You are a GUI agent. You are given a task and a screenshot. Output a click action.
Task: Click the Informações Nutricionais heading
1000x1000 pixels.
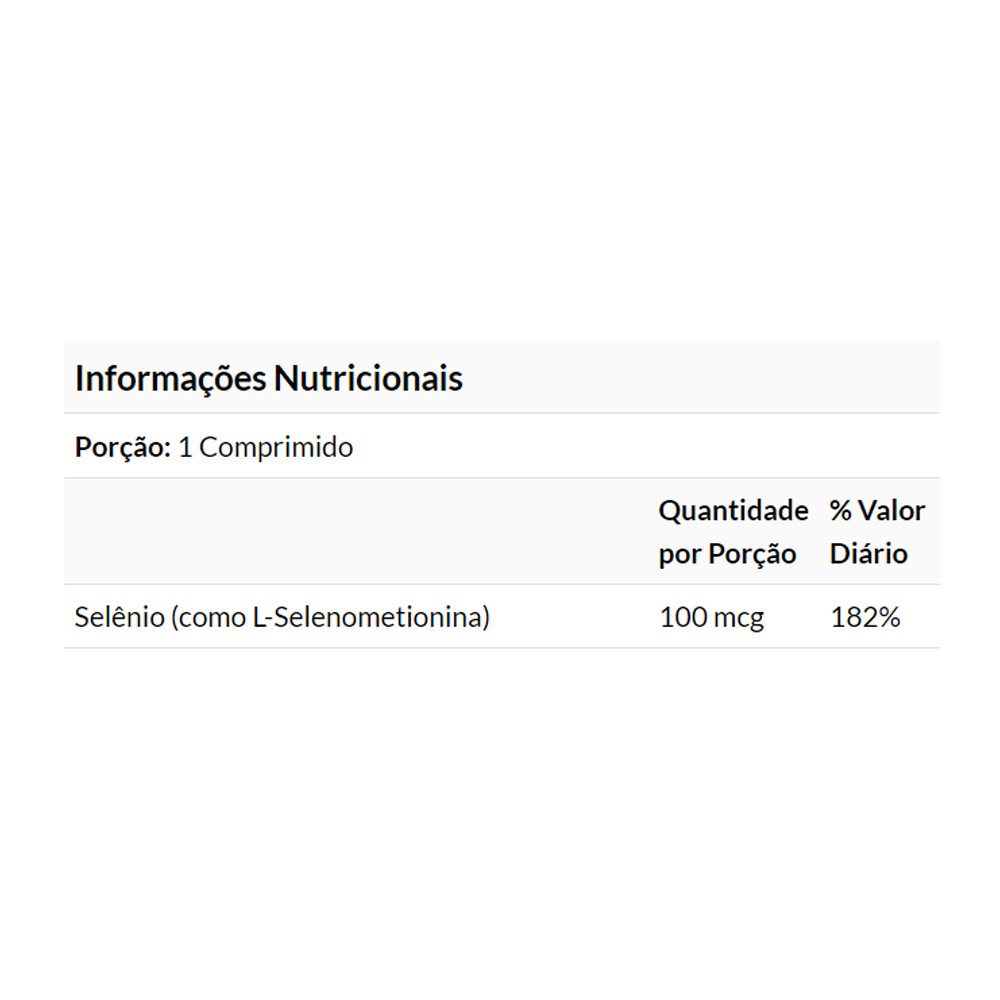269,379
